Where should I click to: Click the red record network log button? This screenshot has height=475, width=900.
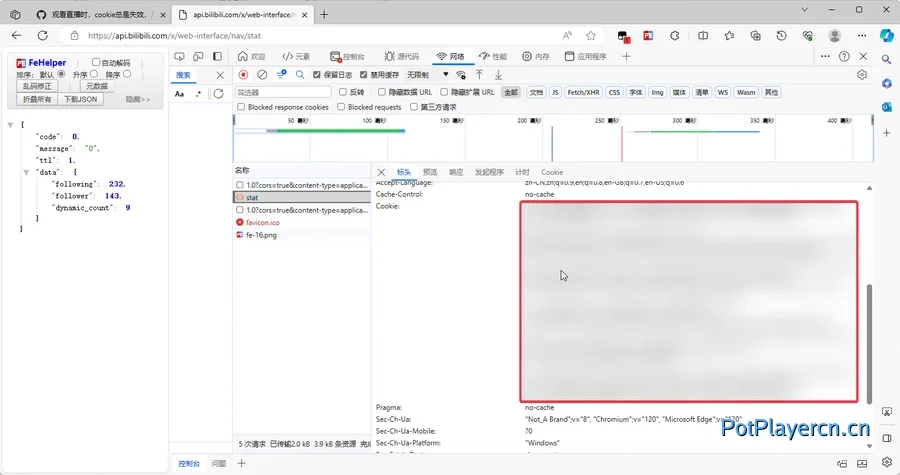tap(243, 75)
